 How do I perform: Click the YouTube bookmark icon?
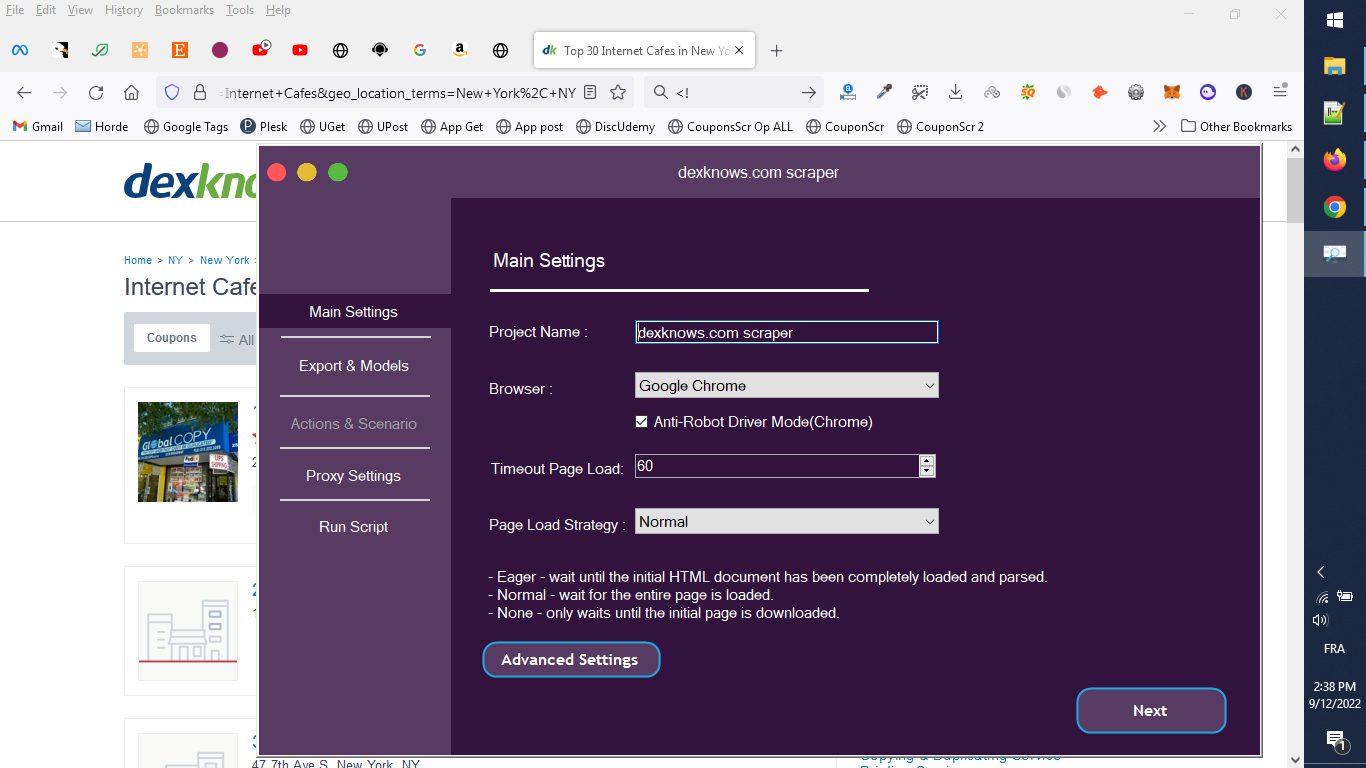click(x=300, y=50)
